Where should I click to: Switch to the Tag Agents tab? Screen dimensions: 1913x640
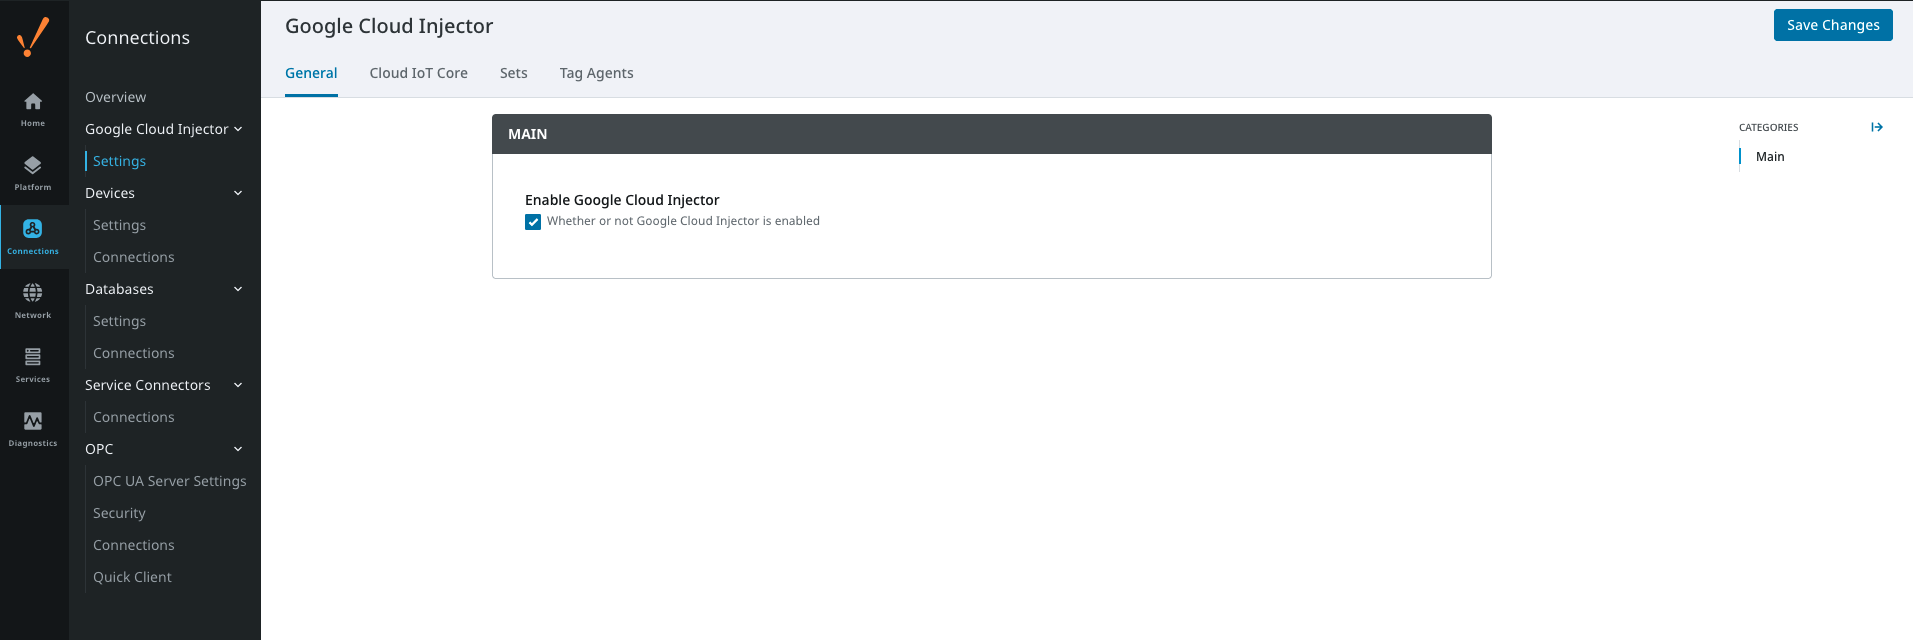point(596,73)
